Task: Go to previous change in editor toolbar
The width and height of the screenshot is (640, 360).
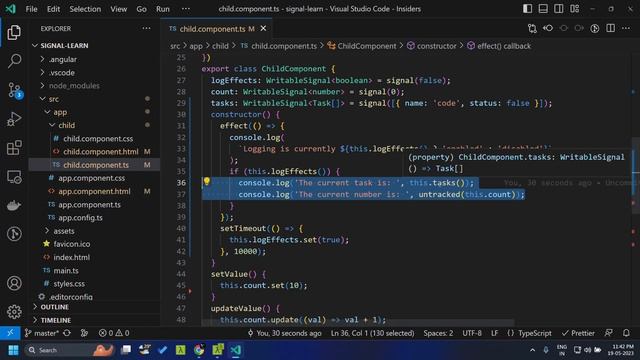Action: (548, 28)
